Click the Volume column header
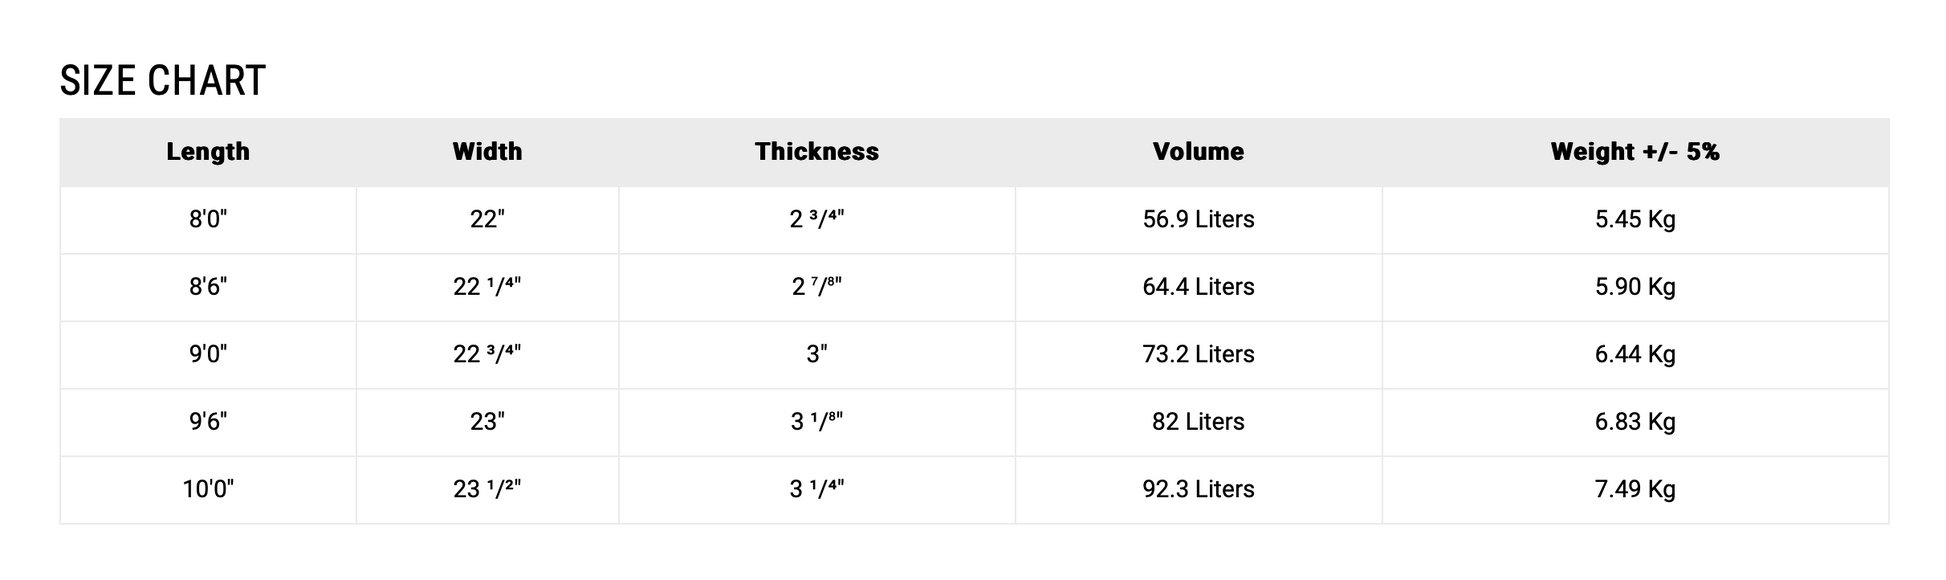 (x=1198, y=152)
